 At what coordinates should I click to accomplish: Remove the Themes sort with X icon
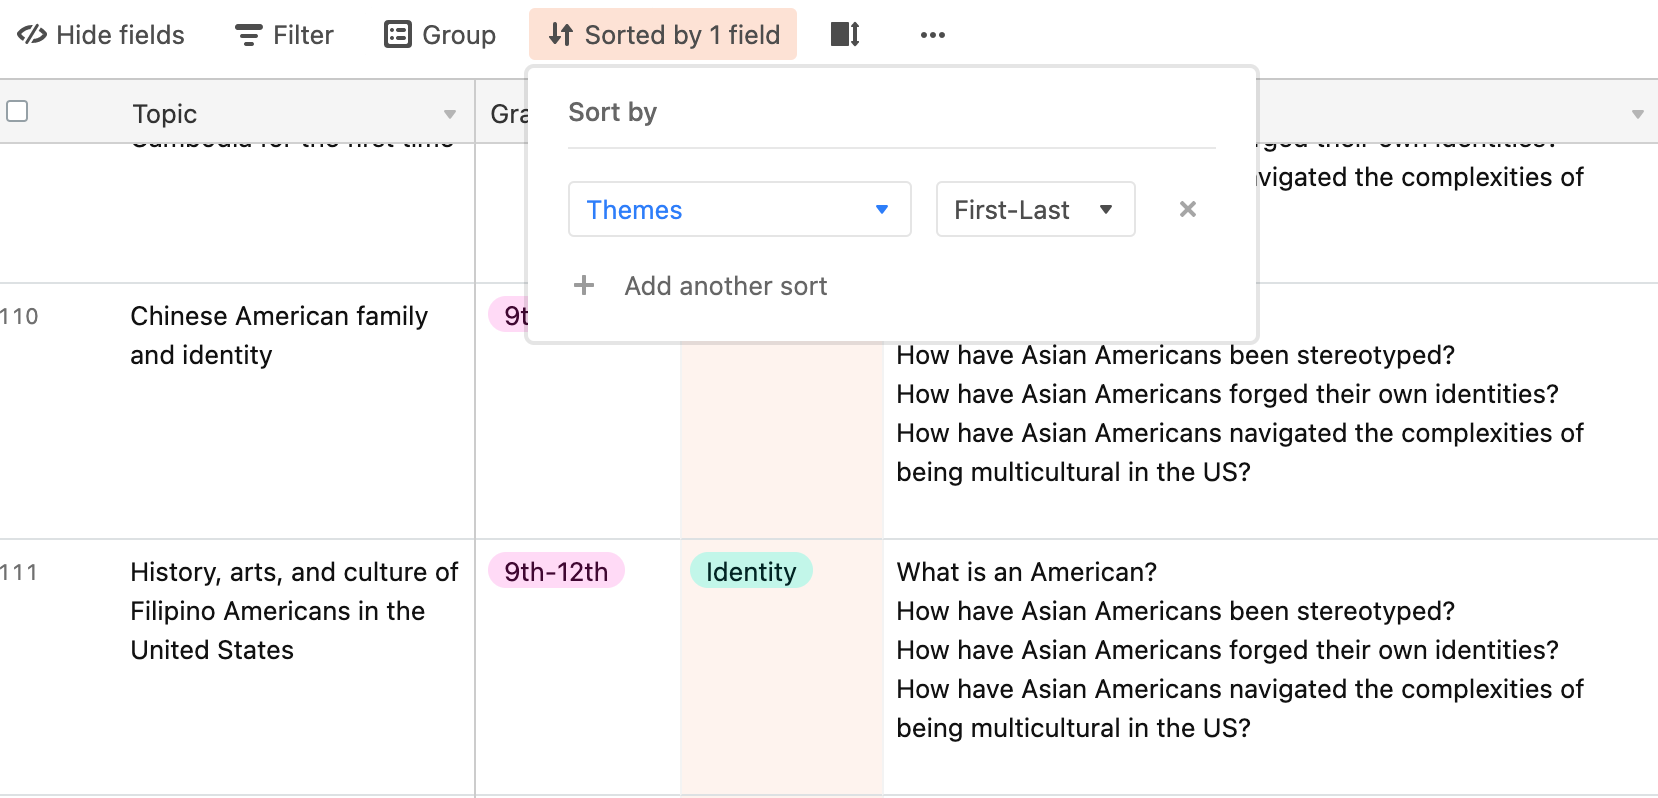pos(1188,209)
